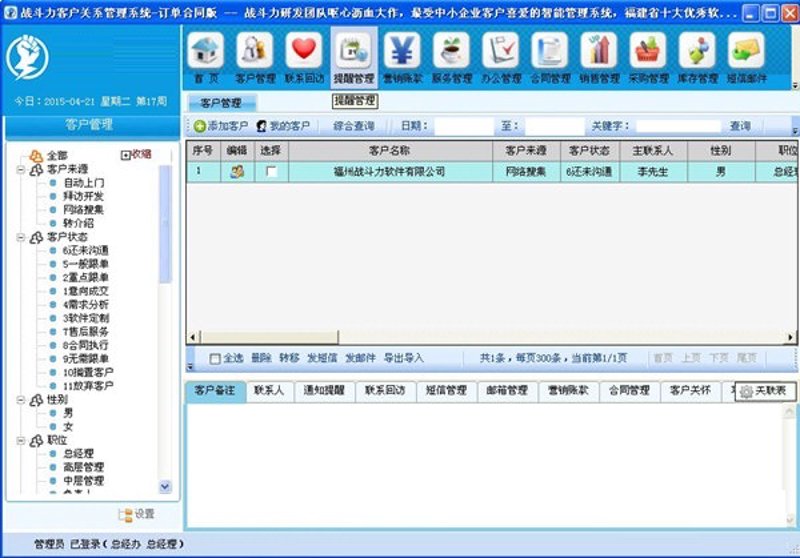Screen dimensions: 800x558
Task: Switch to the 邮箱管理 tab
Action: click(507, 391)
